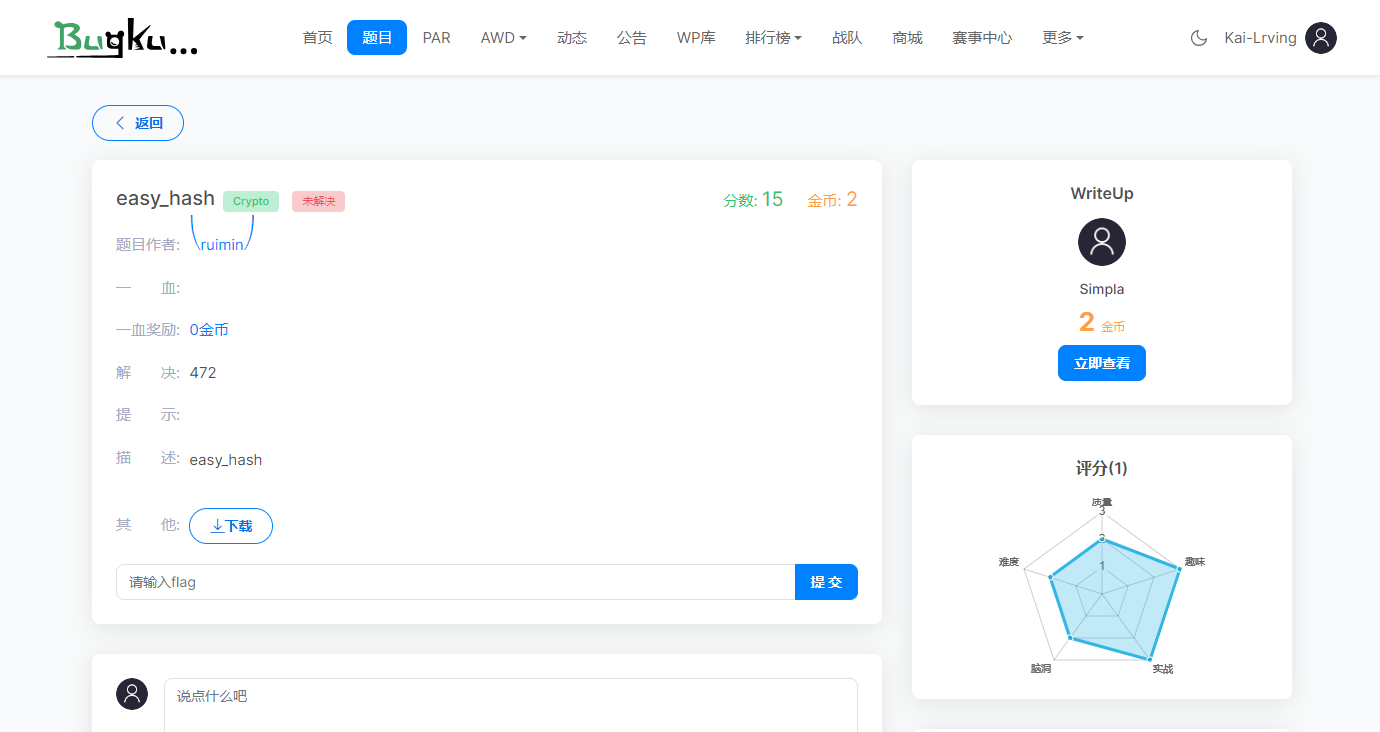This screenshot has width=1380, height=732.
Task: Select the Crypto category tag
Action: pos(250,201)
